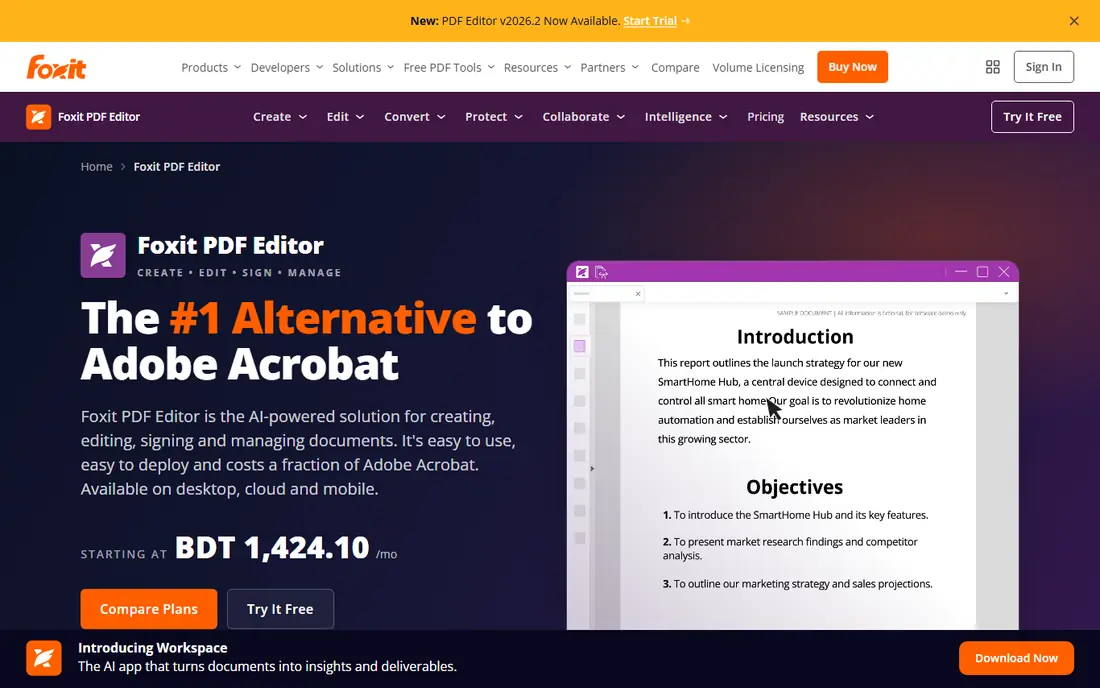The width and height of the screenshot is (1100, 688).
Task: Click the first thumbnail in mockup sidebar
Action: click(579, 318)
